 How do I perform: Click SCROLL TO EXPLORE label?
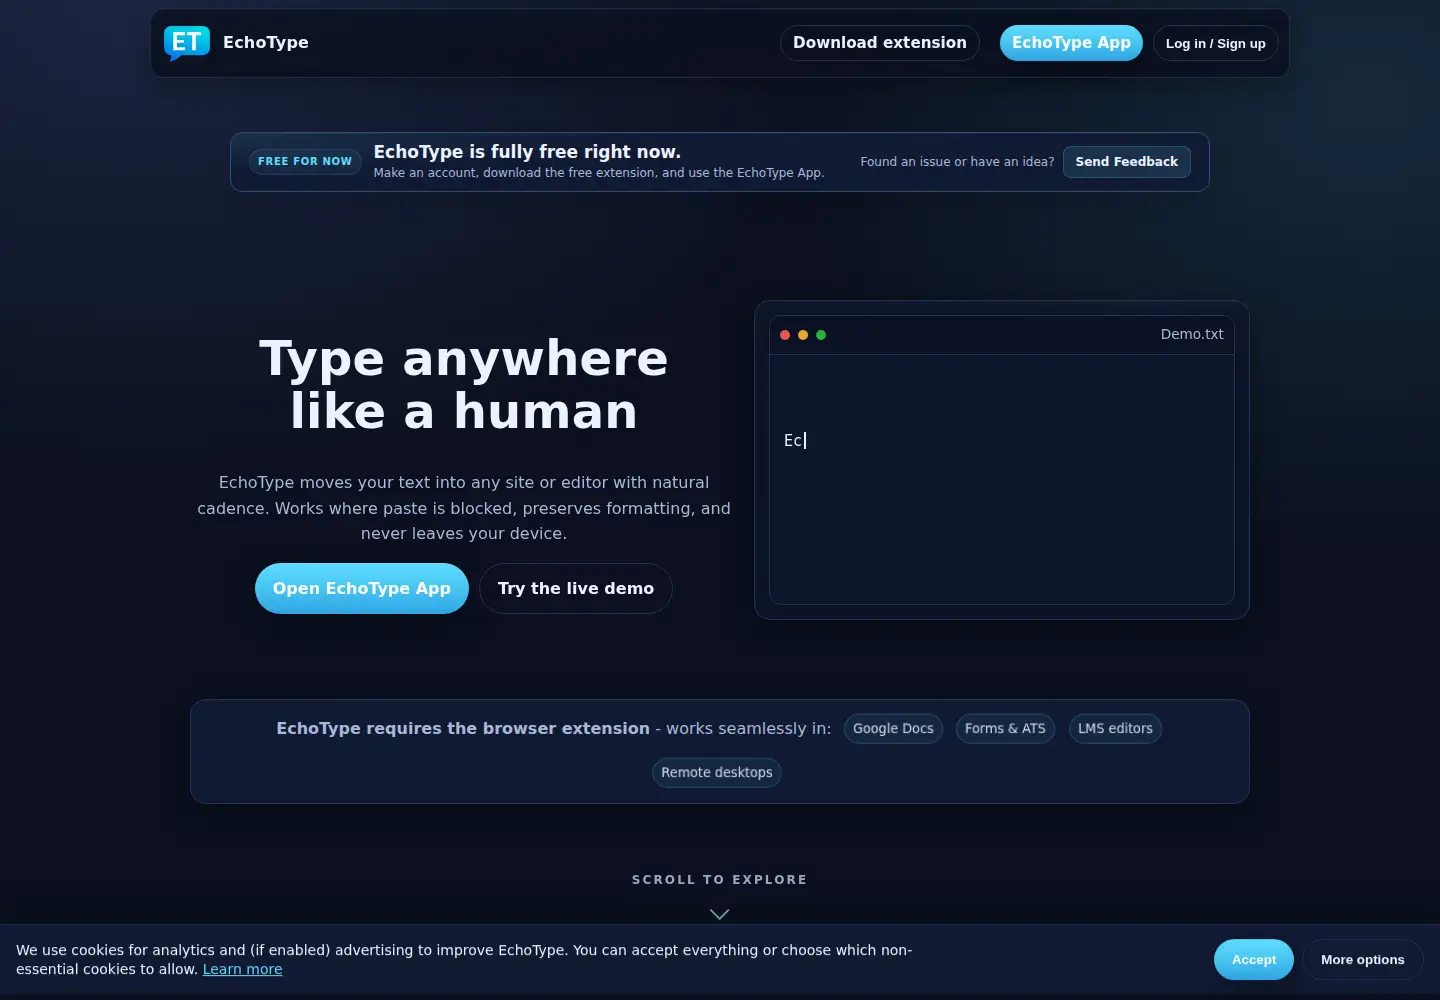(x=720, y=880)
